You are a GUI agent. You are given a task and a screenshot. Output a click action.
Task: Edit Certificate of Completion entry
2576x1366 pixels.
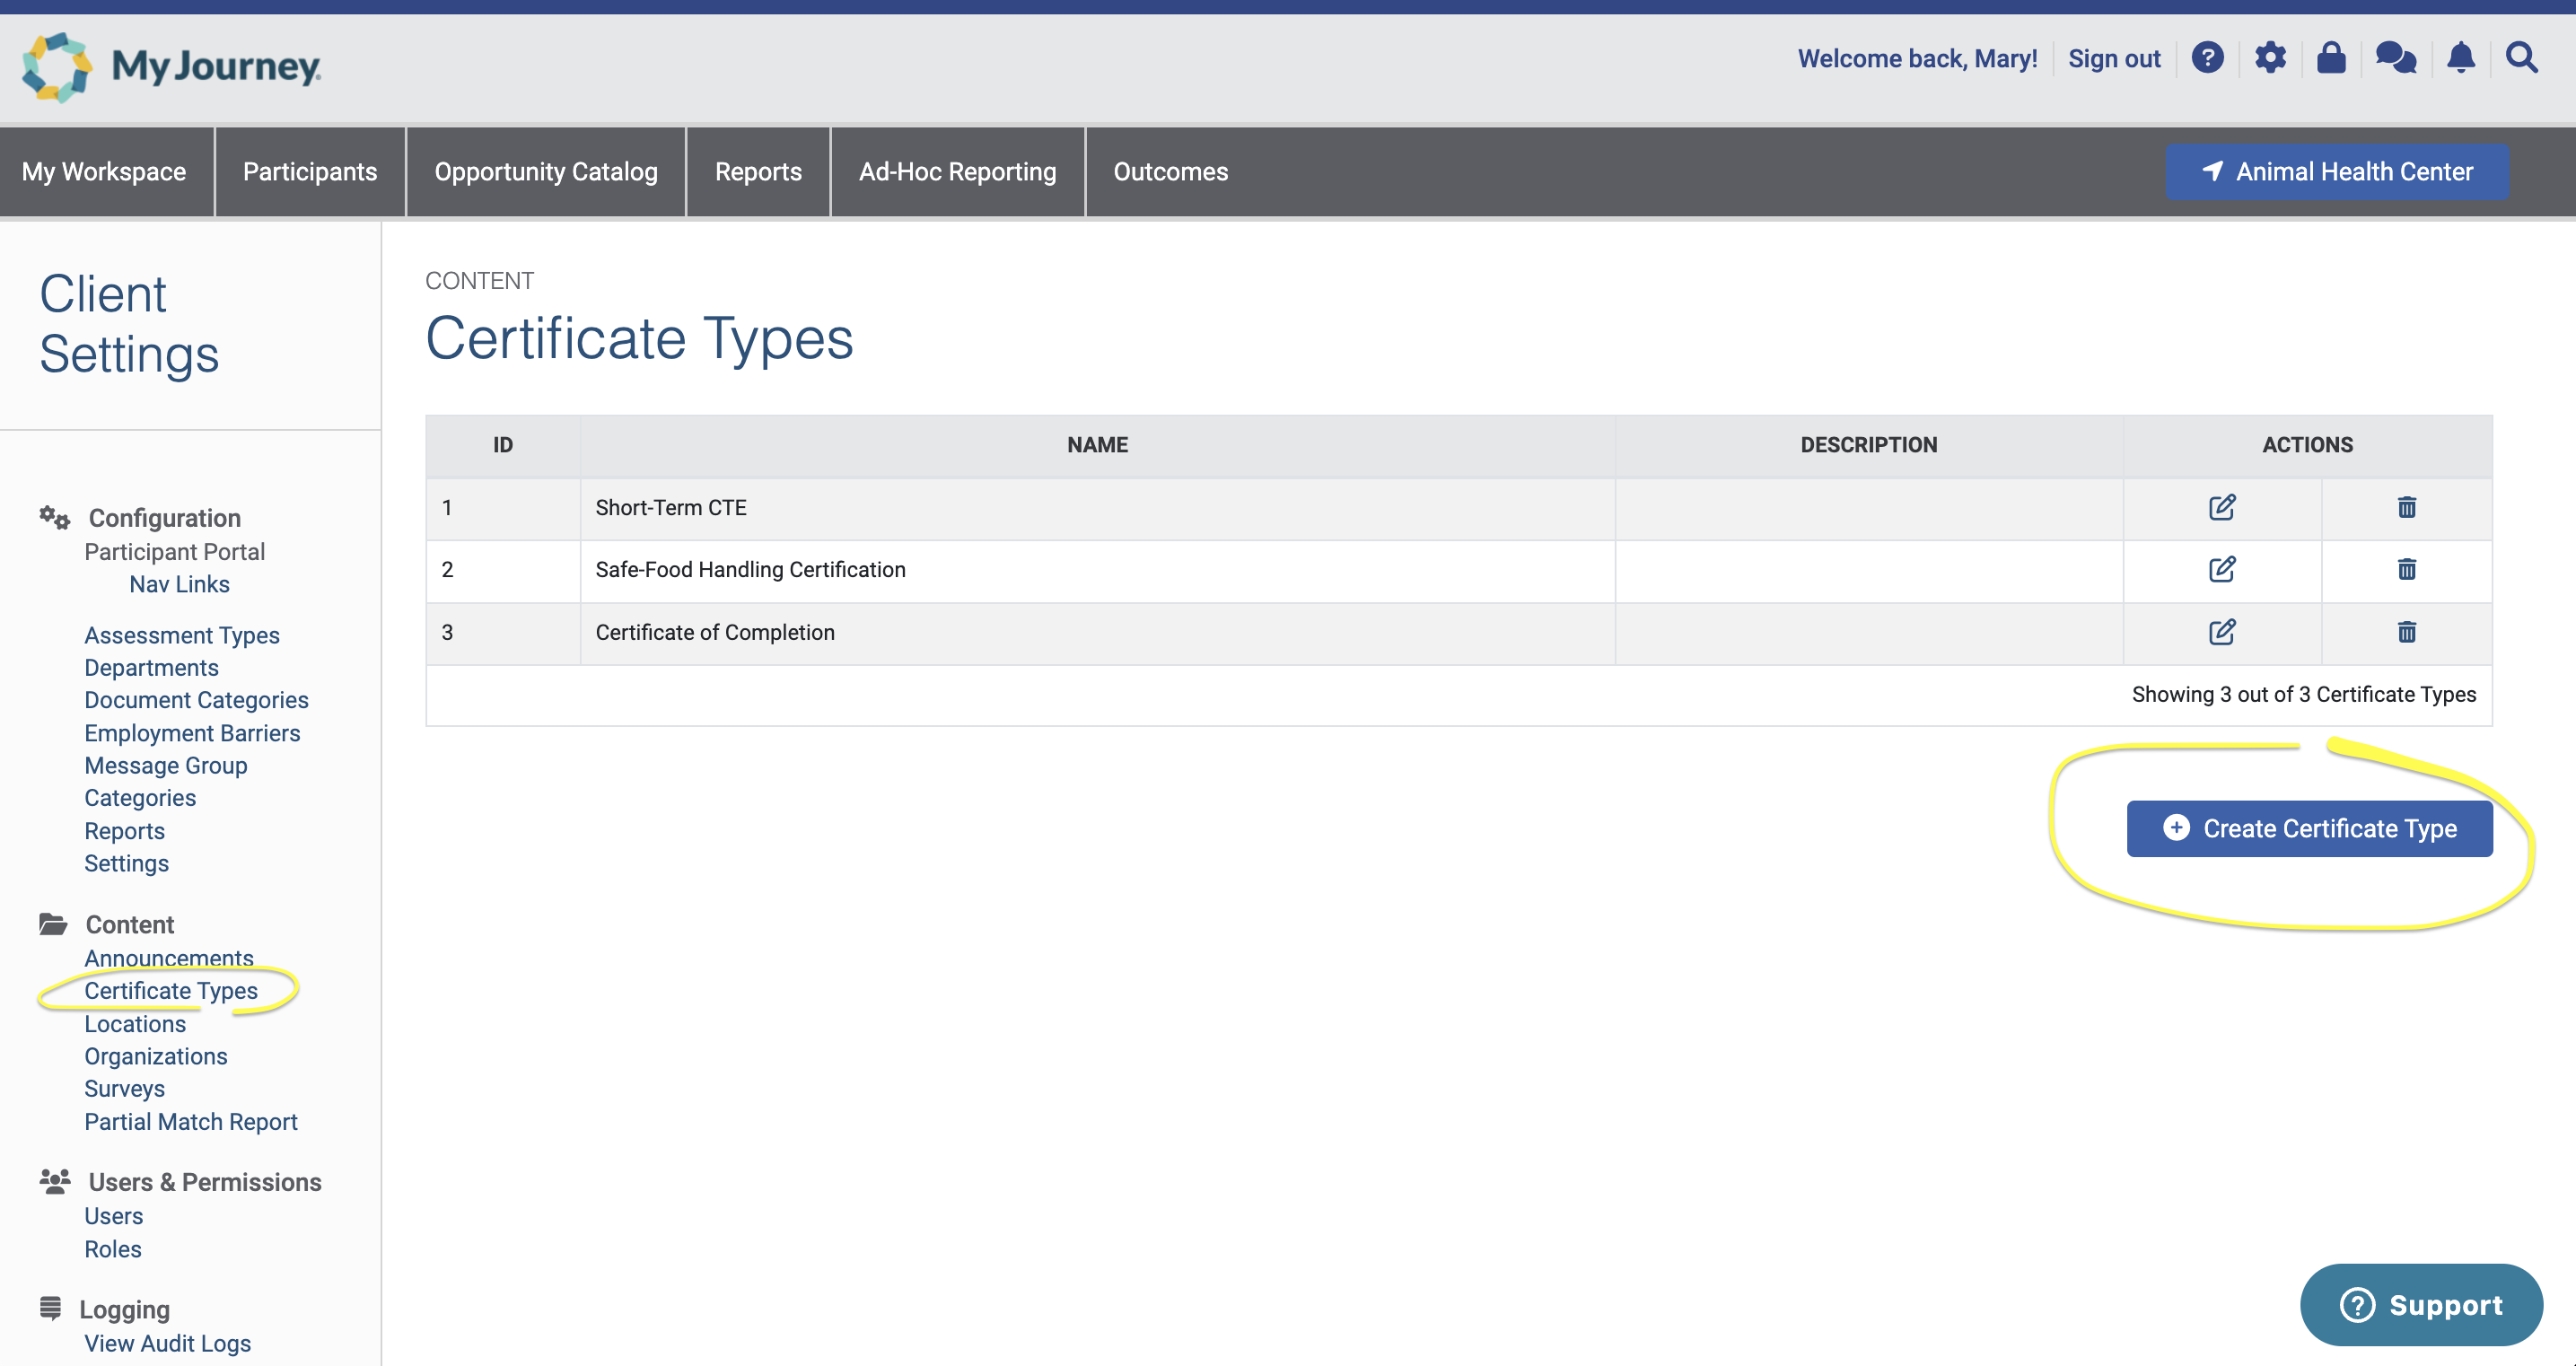click(x=2221, y=632)
